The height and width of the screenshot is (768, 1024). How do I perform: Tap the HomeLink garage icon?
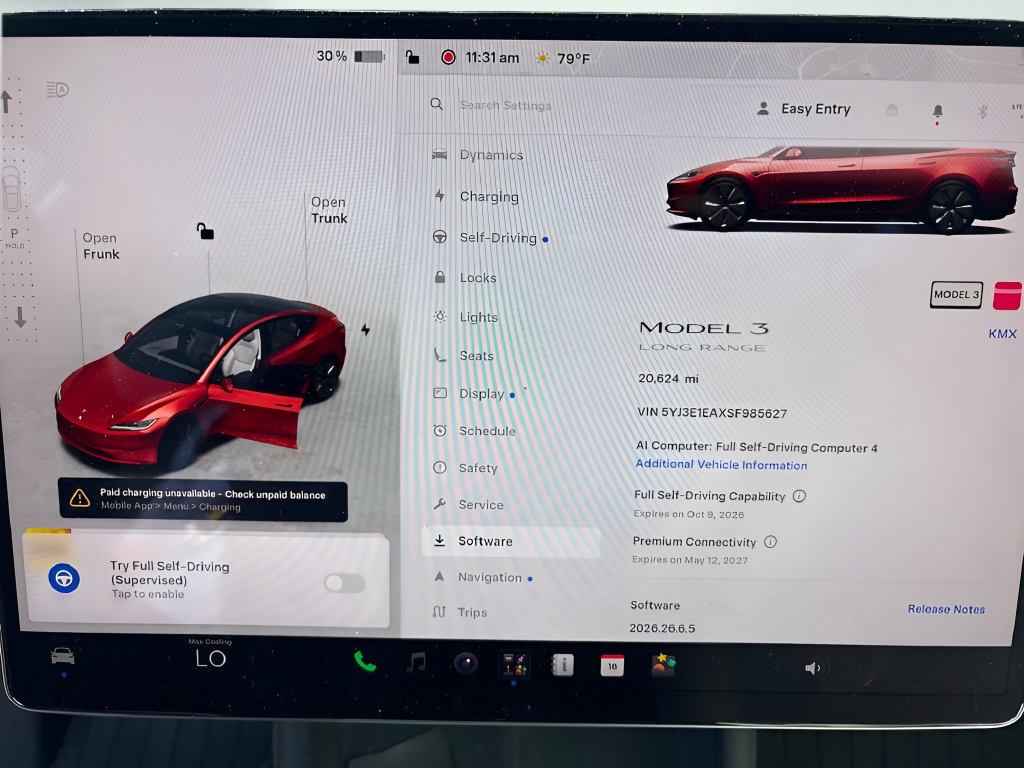(x=891, y=110)
